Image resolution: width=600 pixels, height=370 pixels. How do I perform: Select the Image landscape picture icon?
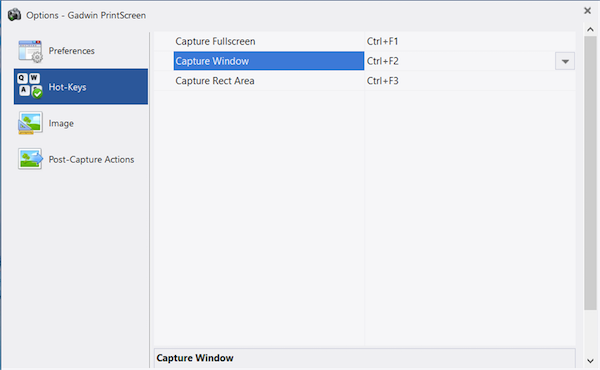(30, 123)
